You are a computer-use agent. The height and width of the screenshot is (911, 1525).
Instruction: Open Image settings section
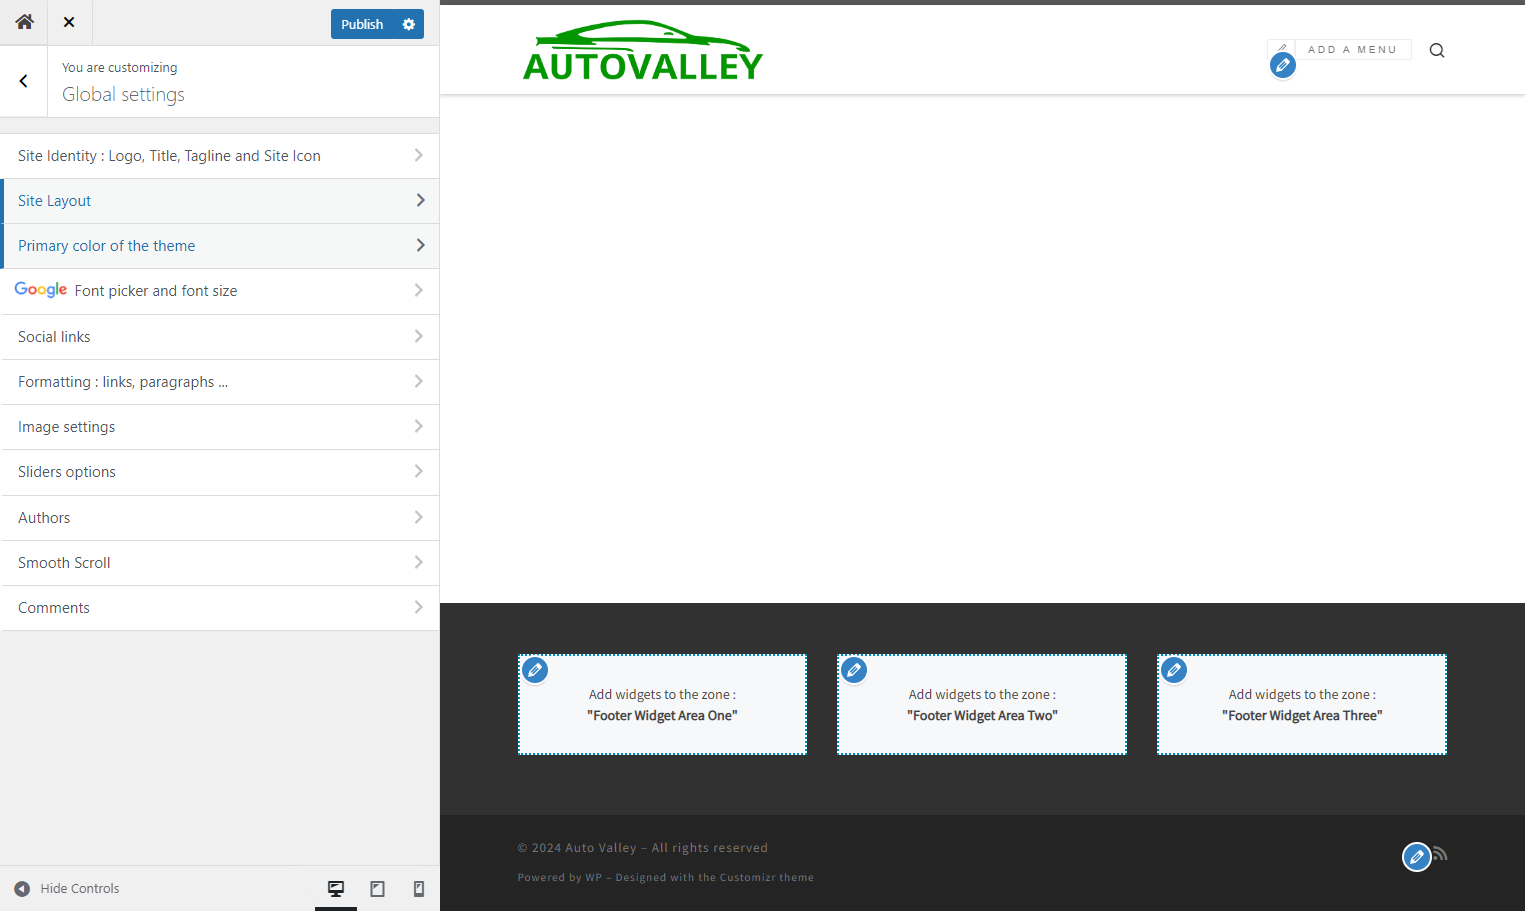click(x=220, y=427)
